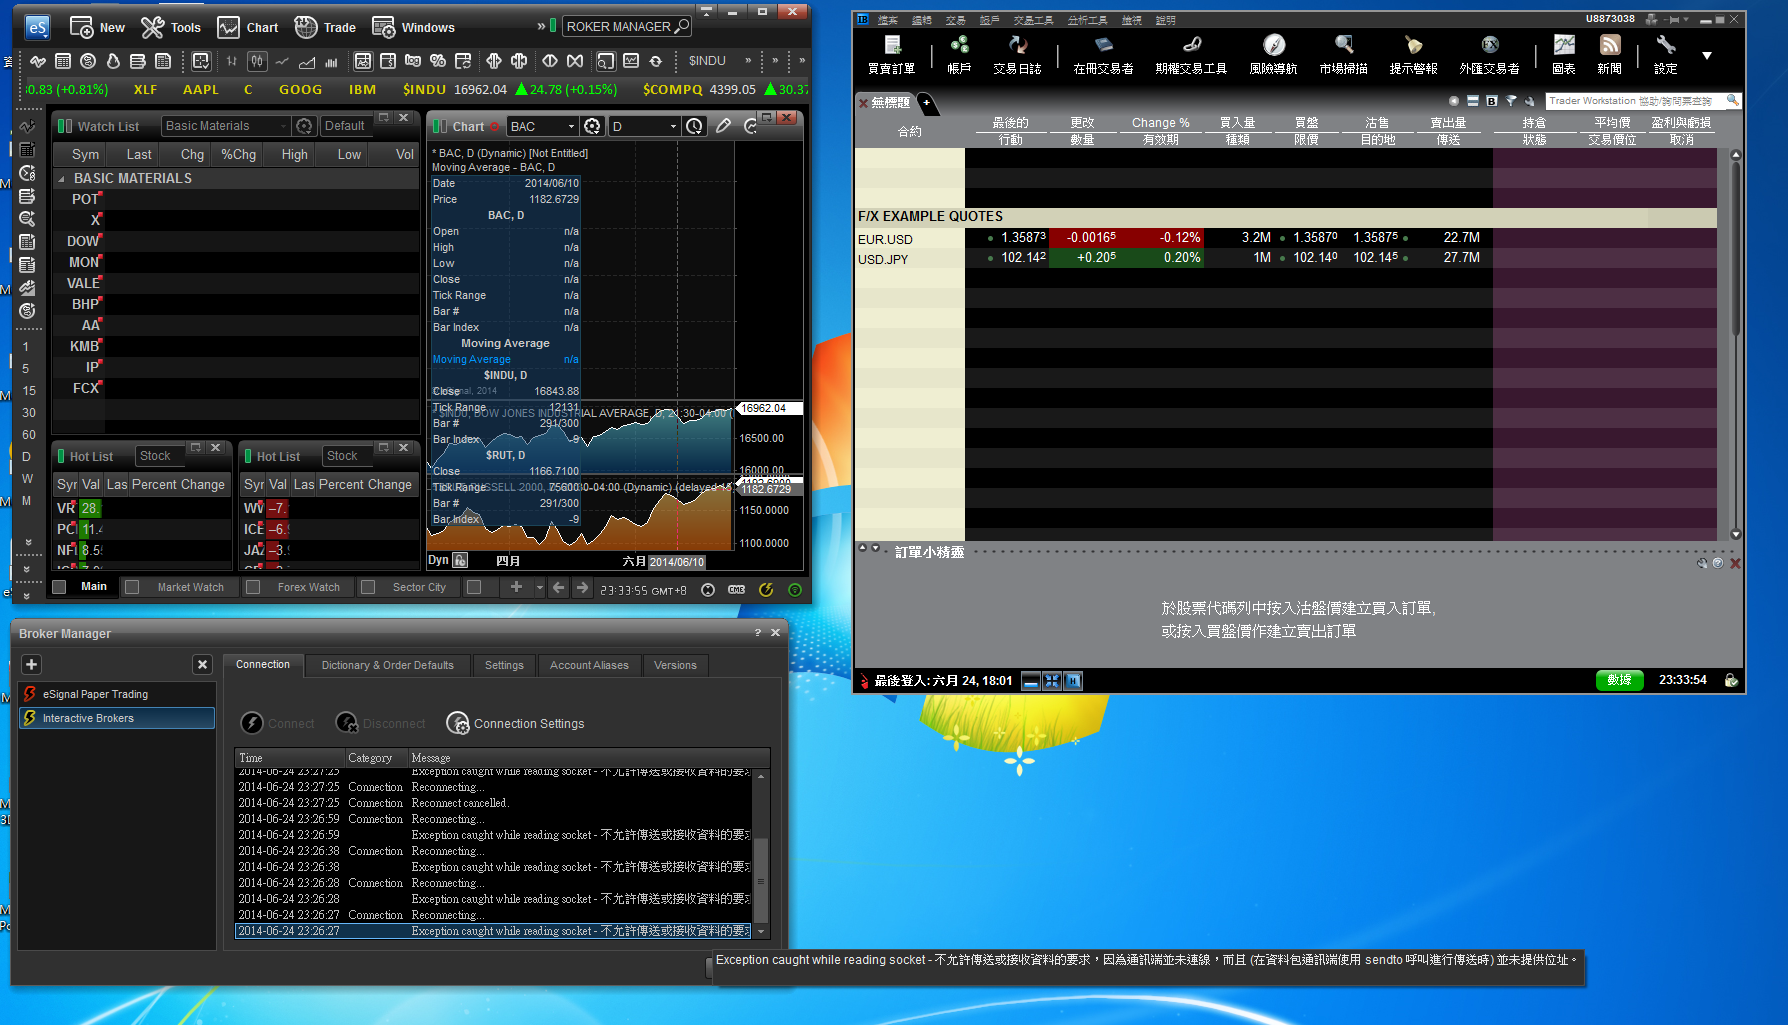Viewport: 1788px width, 1025px height.
Task: Open the Default layout dropdown in Watch List
Action: pos(346,126)
